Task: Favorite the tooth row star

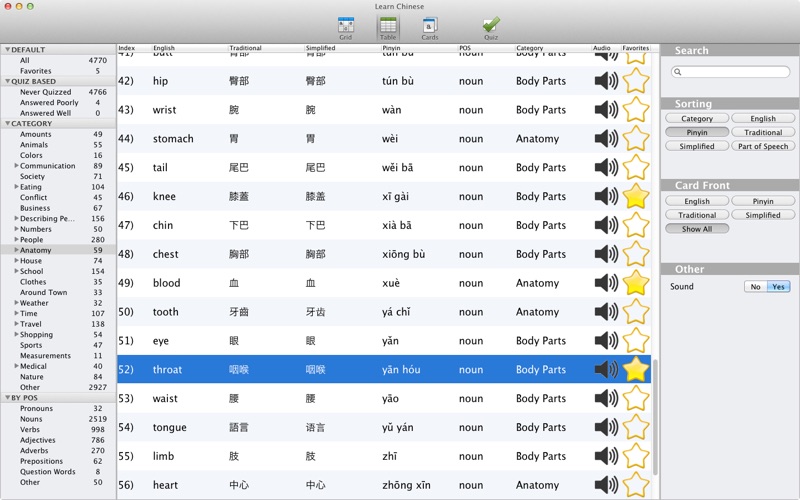Action: pyautogui.click(x=636, y=312)
